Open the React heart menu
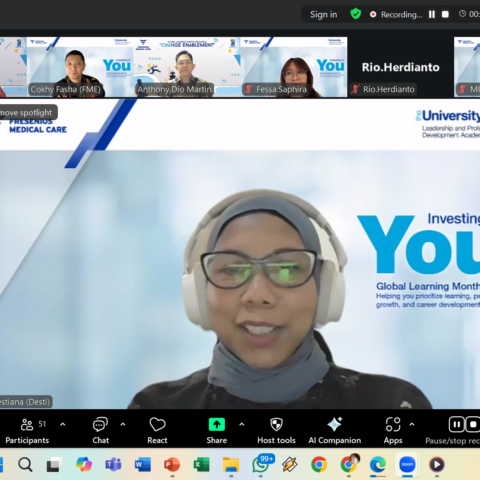Image resolution: width=480 pixels, height=480 pixels. (x=157, y=431)
